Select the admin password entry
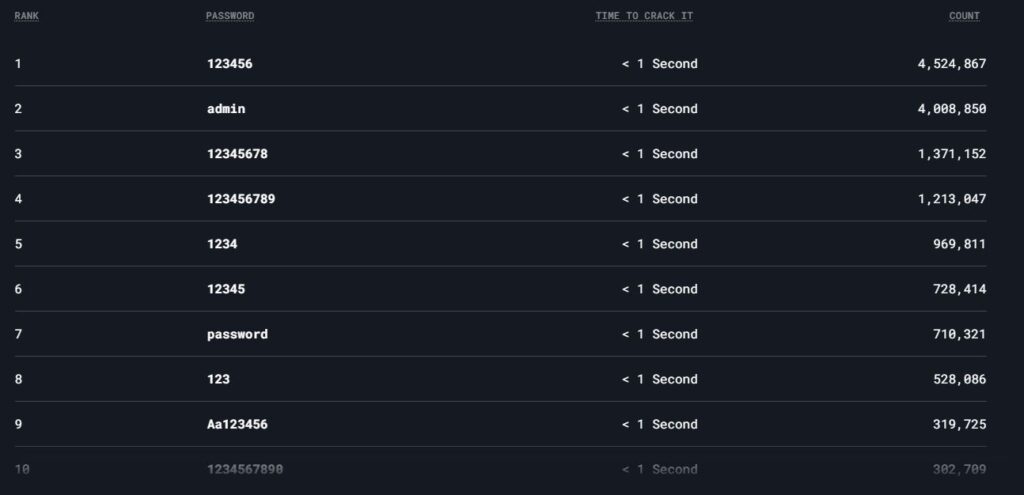 226,109
